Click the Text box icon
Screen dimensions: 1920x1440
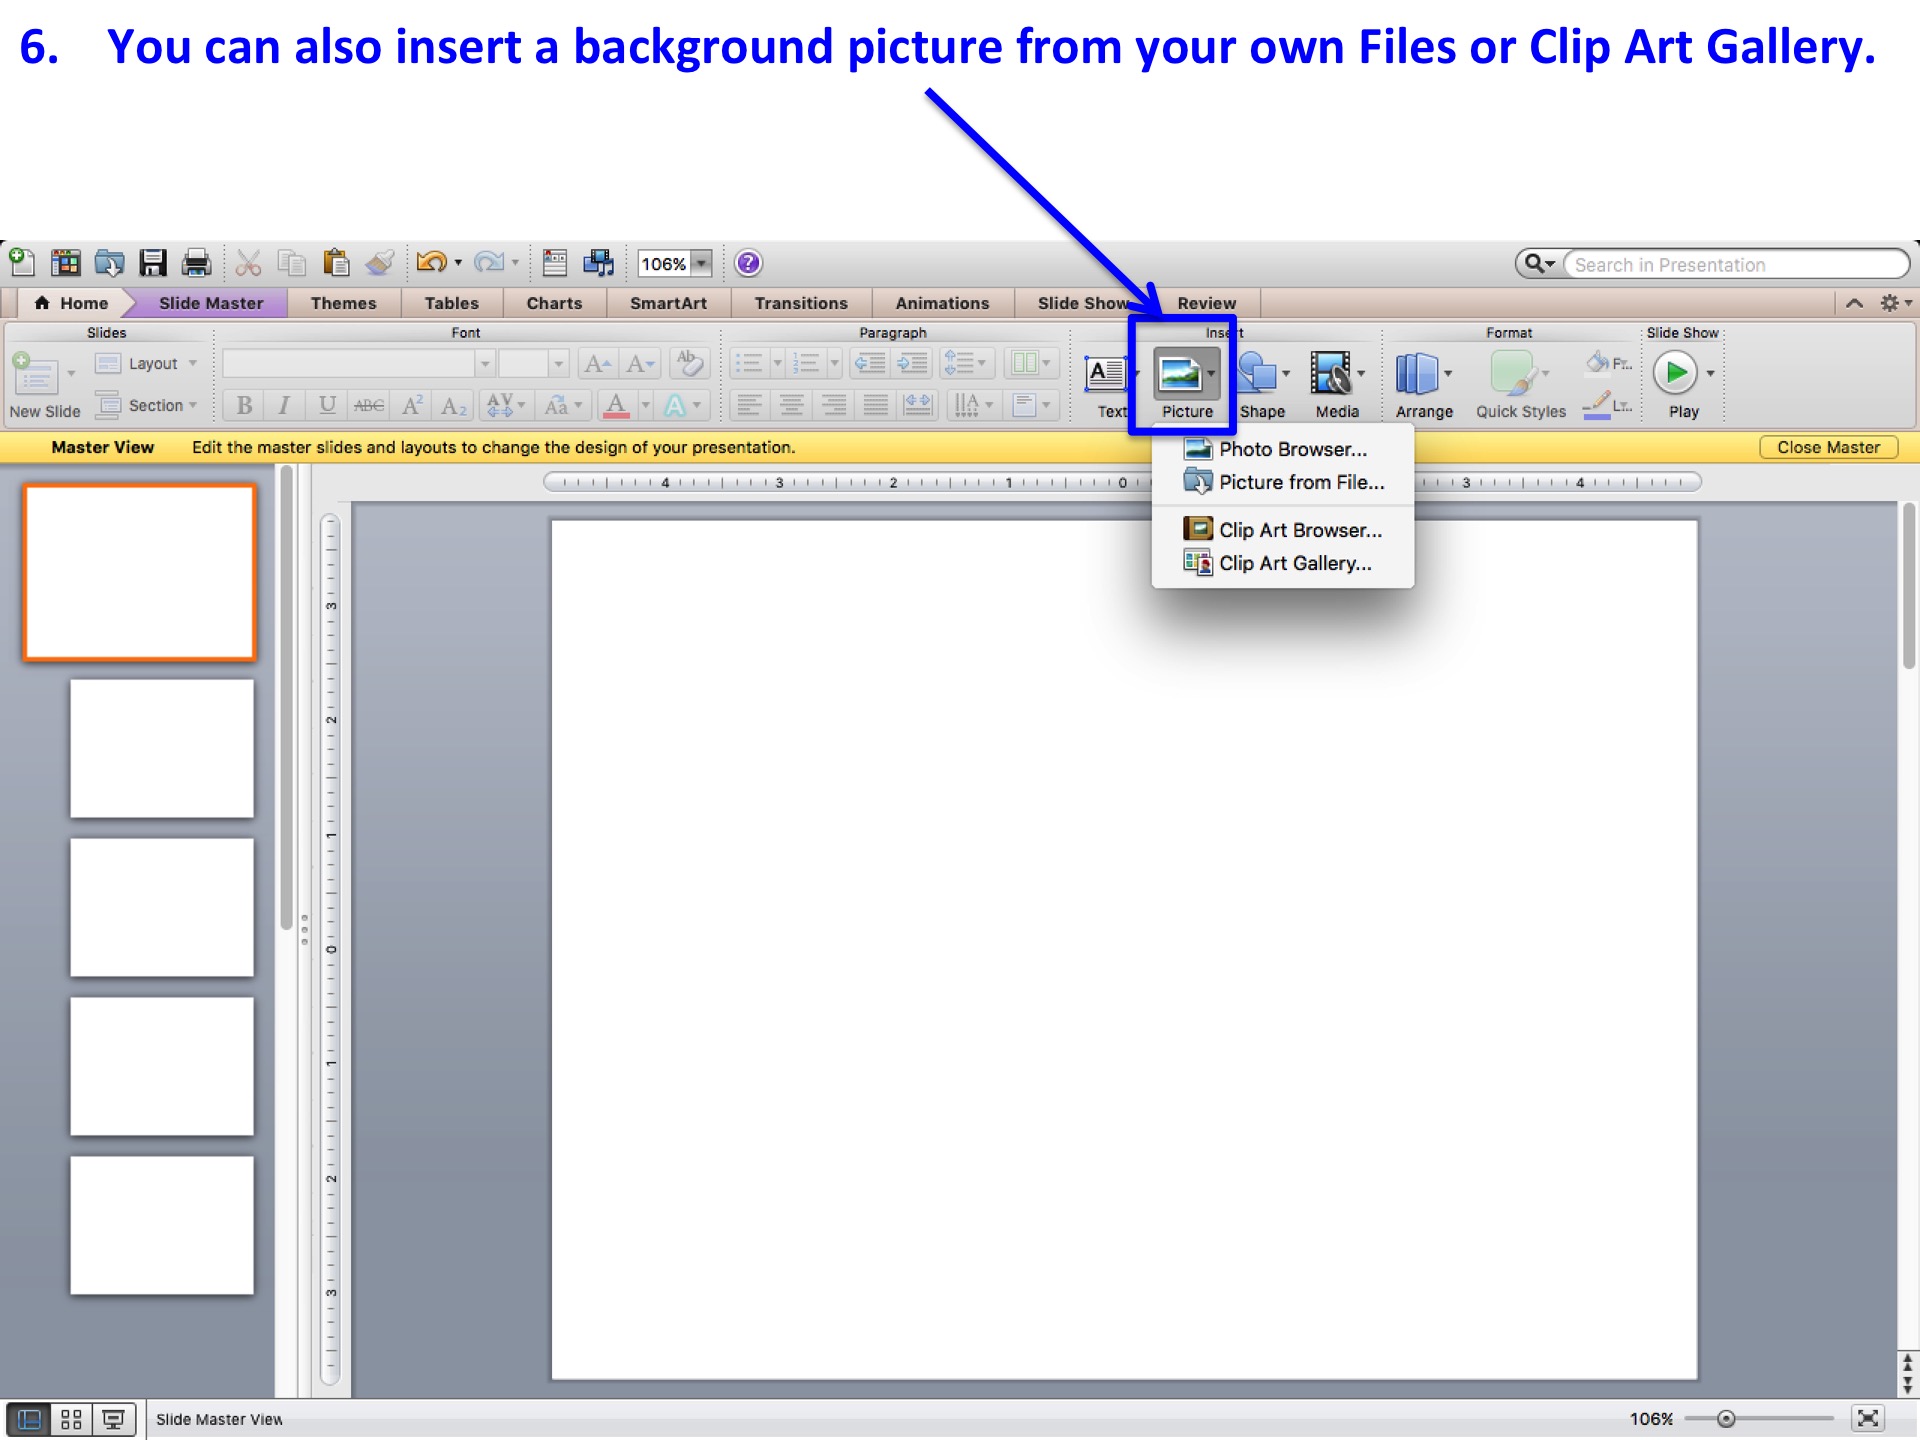(1106, 374)
